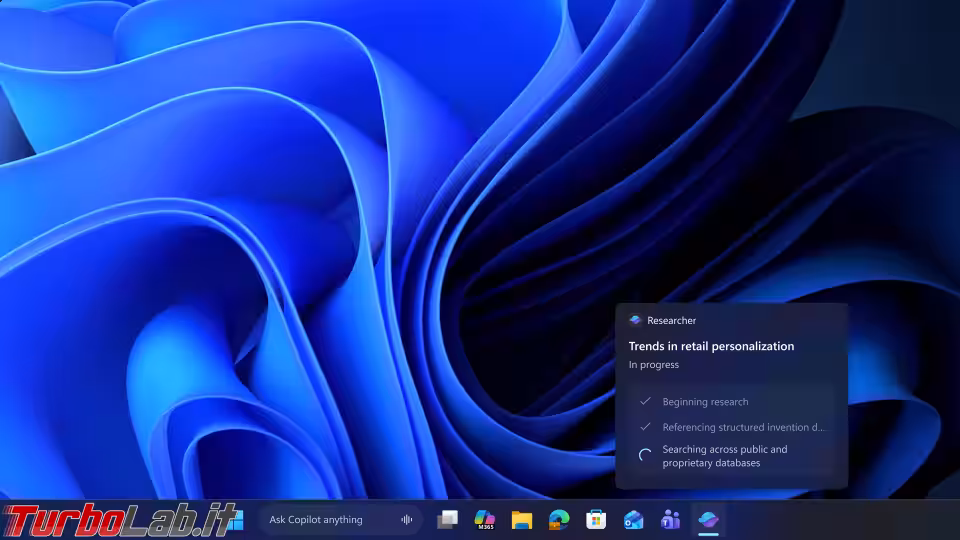
Task: Open File Explorer from the taskbar
Action: pos(522,520)
